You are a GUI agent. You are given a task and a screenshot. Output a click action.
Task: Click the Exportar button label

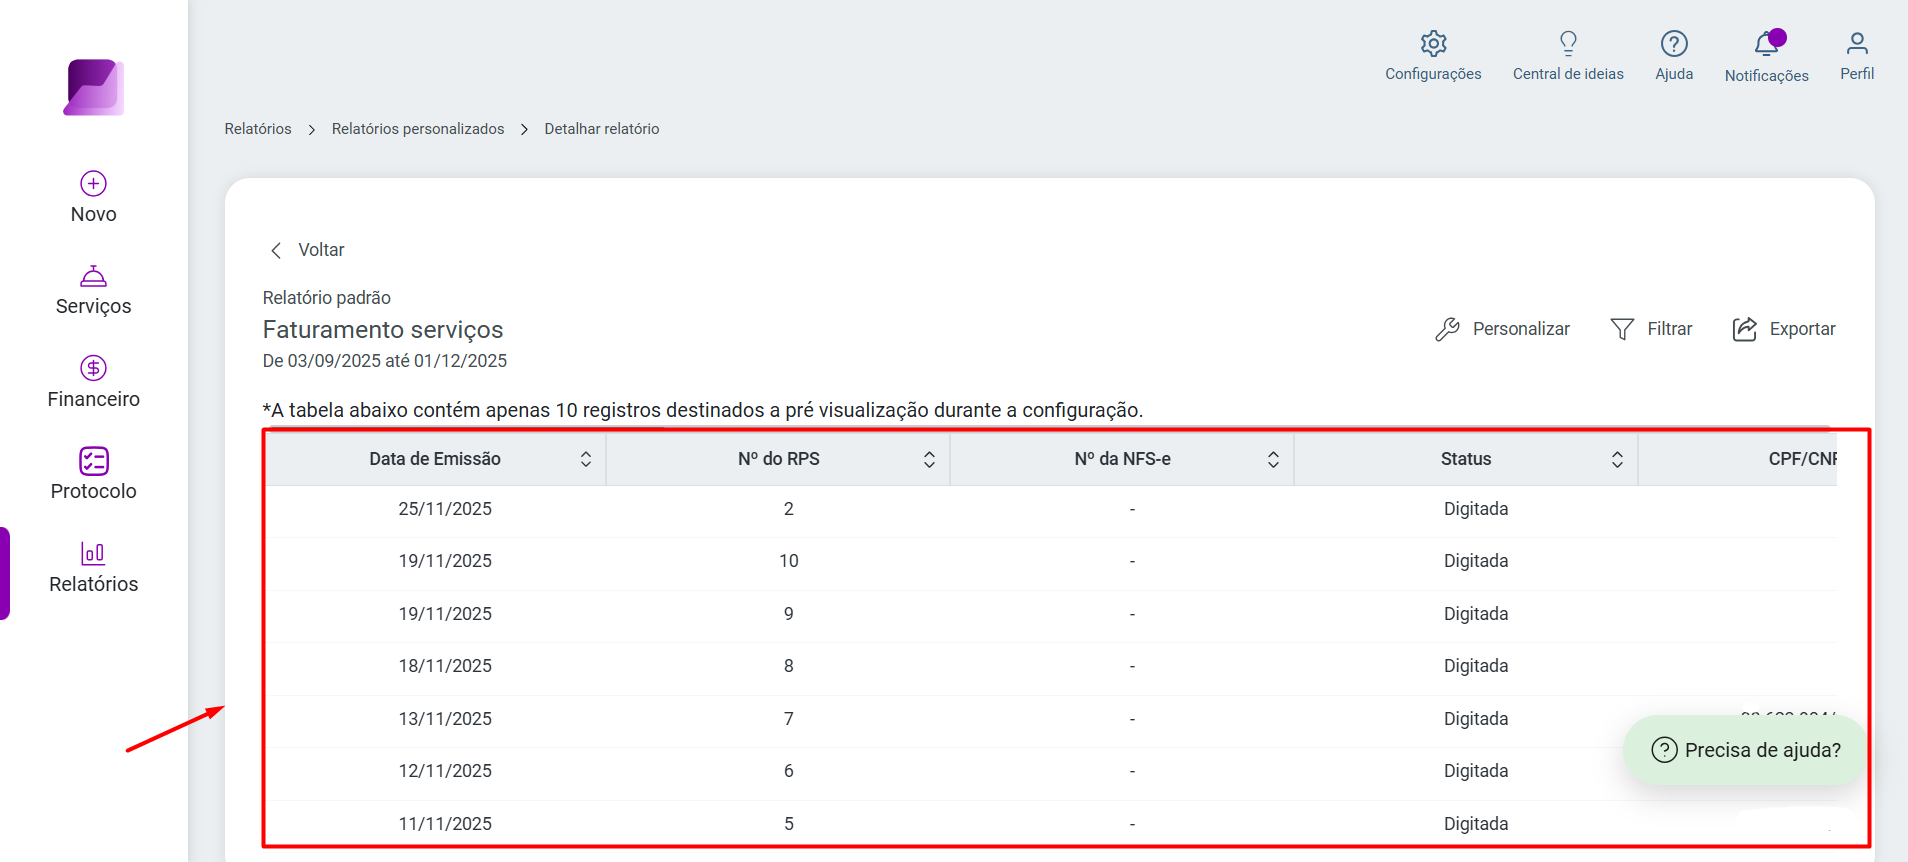1802,329
